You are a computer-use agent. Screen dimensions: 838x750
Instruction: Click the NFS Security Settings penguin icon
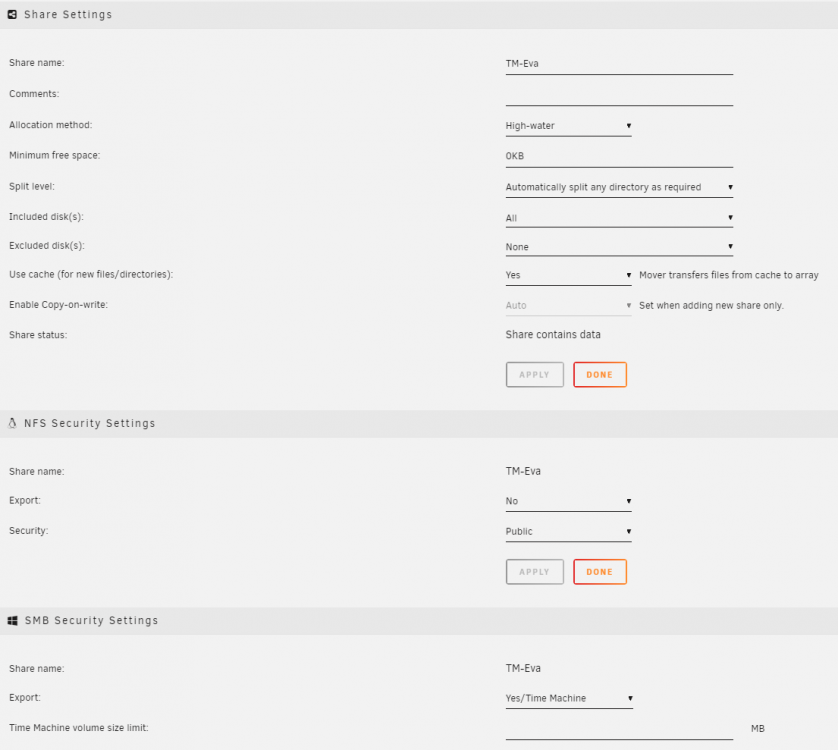[12, 423]
